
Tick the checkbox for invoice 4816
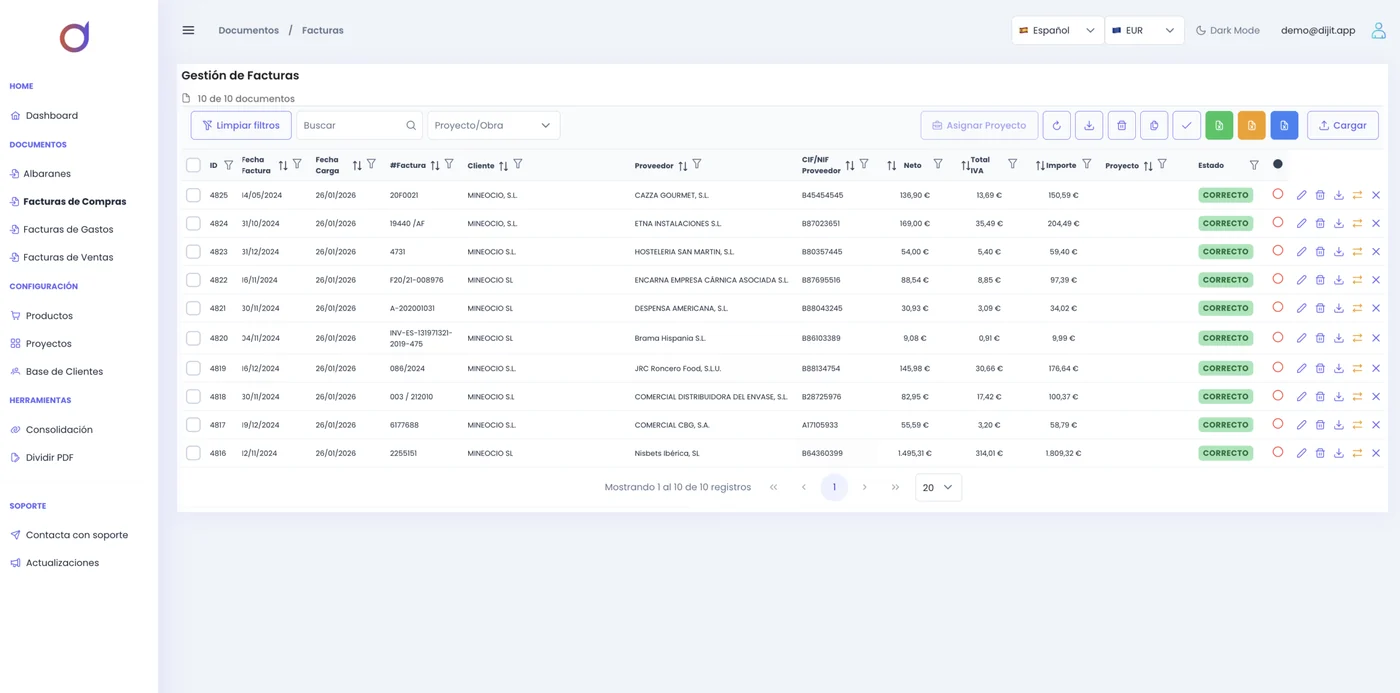pyautogui.click(x=193, y=453)
